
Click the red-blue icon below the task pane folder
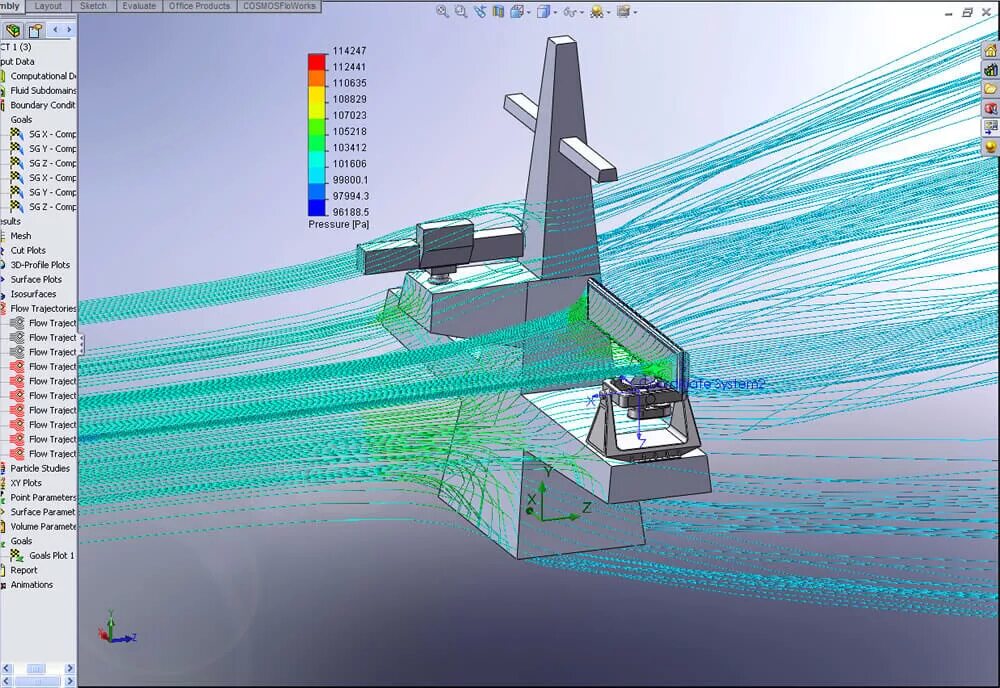990,108
